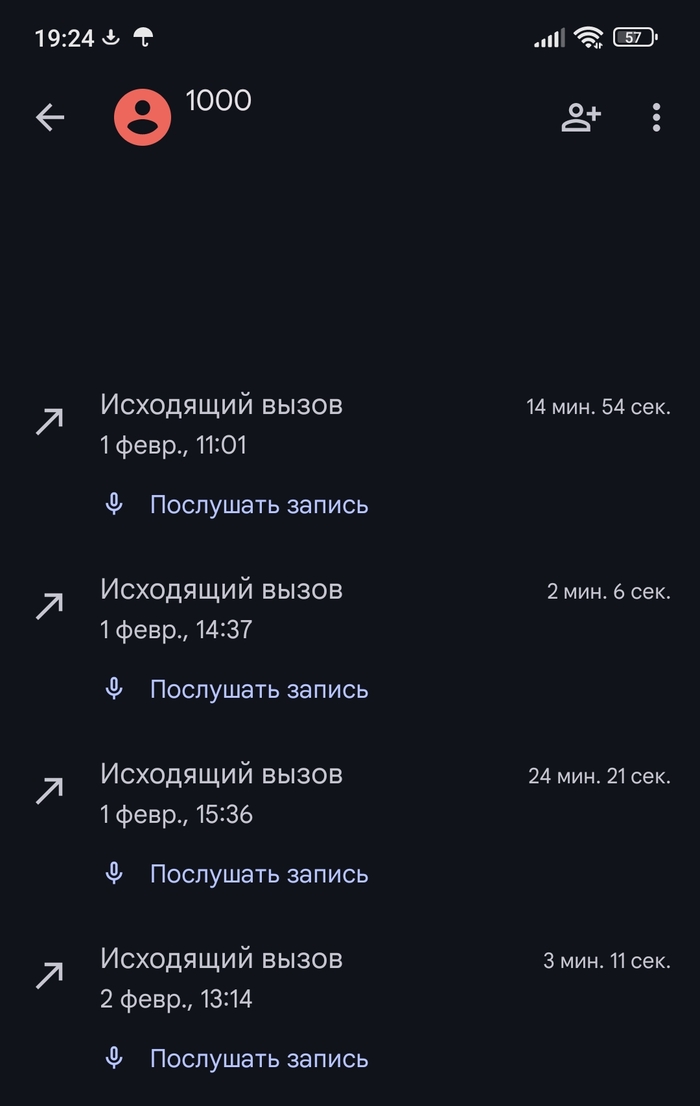This screenshot has width=700, height=1106.
Task: Tap the outgoing arrow of the 14:37 call
Action: (x=49, y=606)
